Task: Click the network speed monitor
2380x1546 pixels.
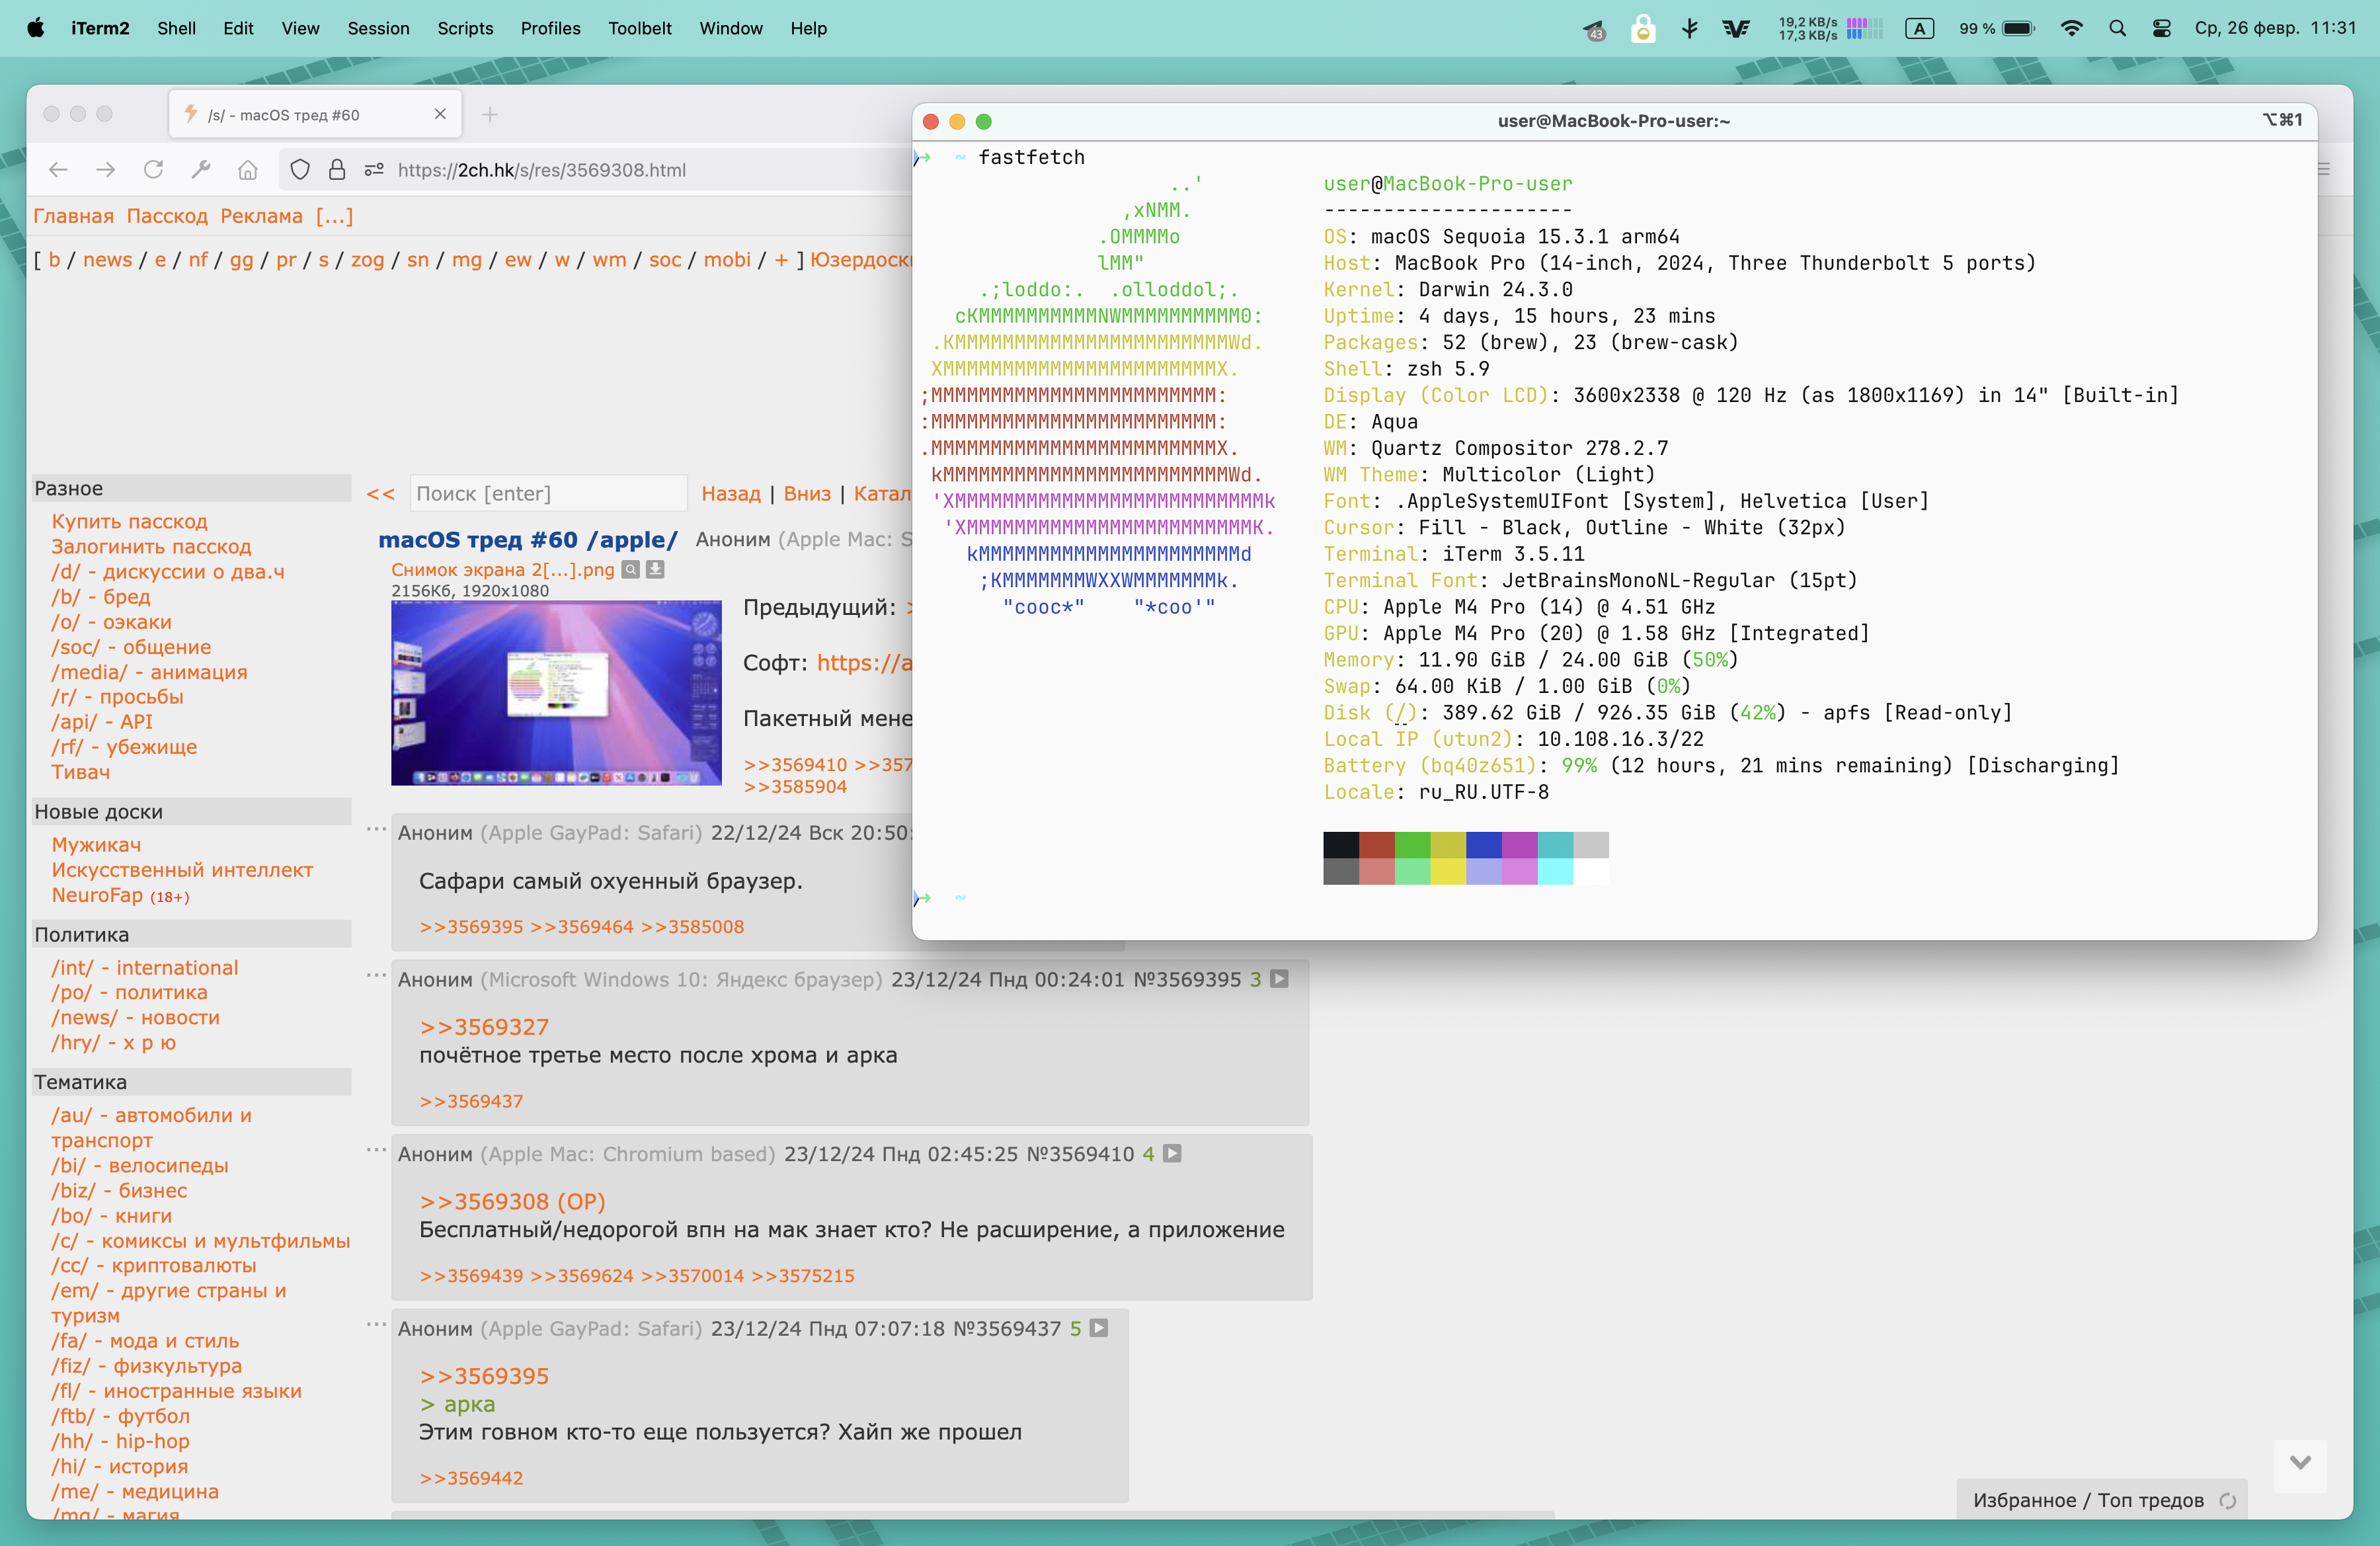Action: point(1829,28)
